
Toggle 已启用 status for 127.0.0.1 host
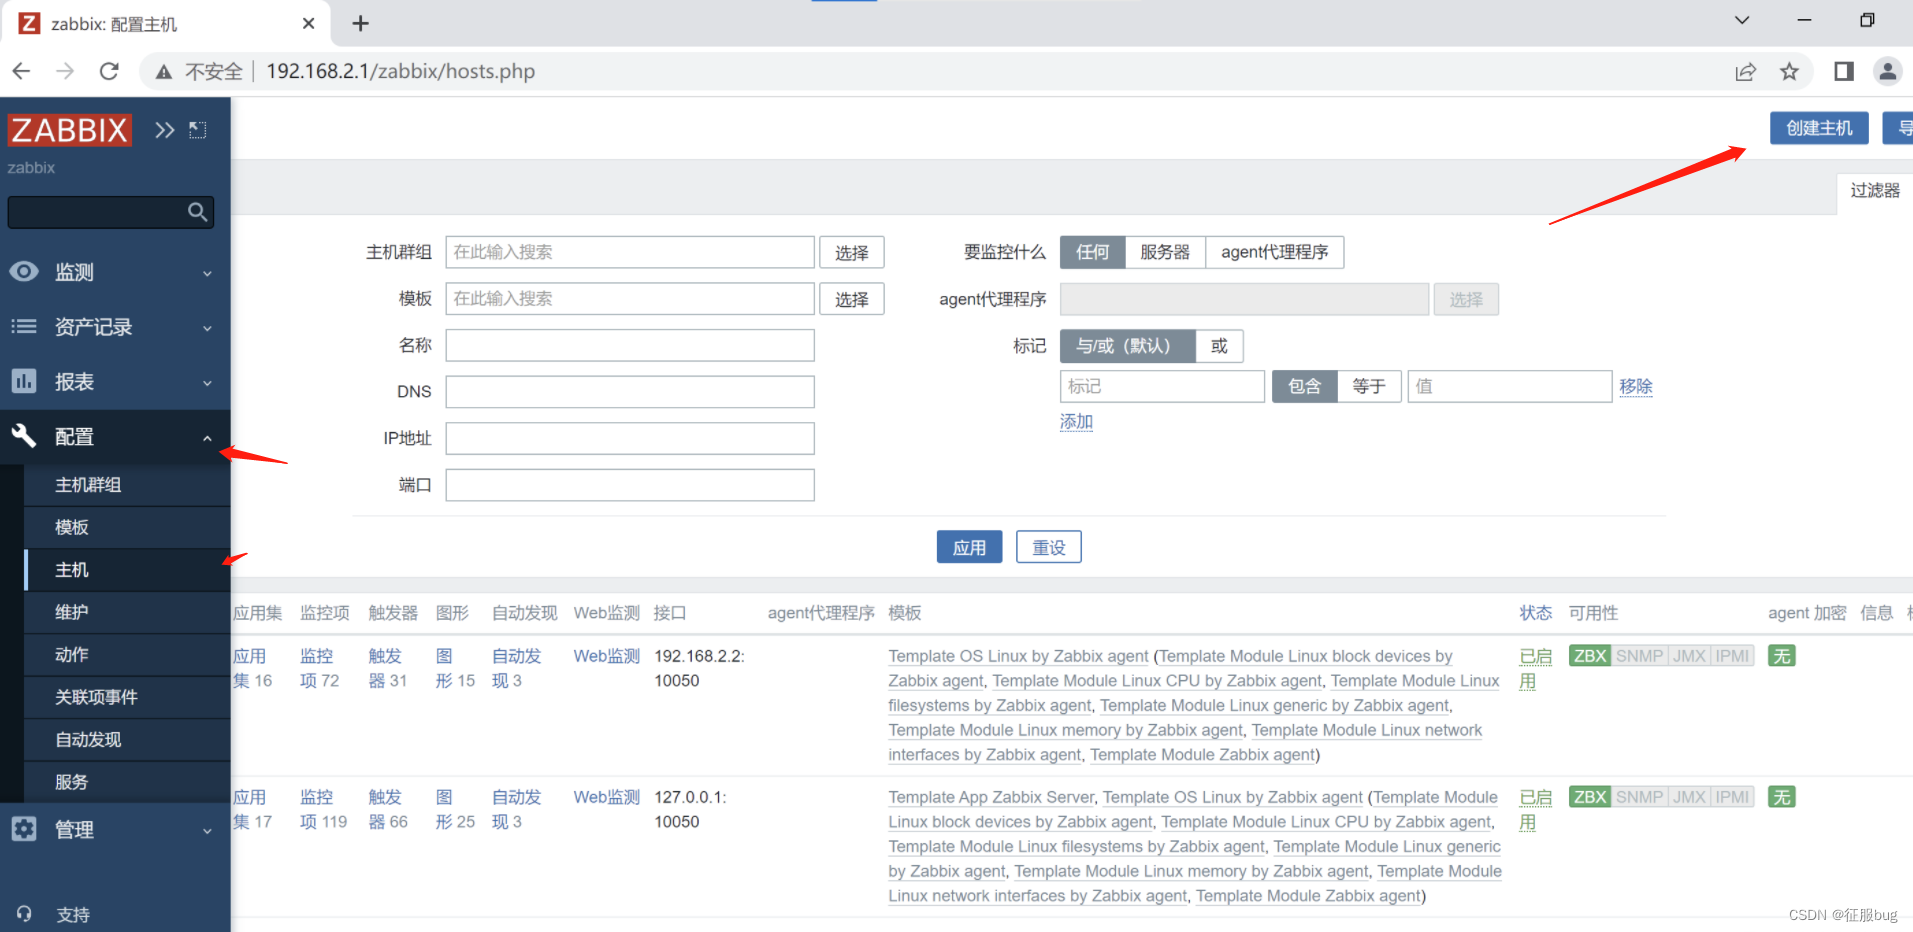coord(1535,809)
